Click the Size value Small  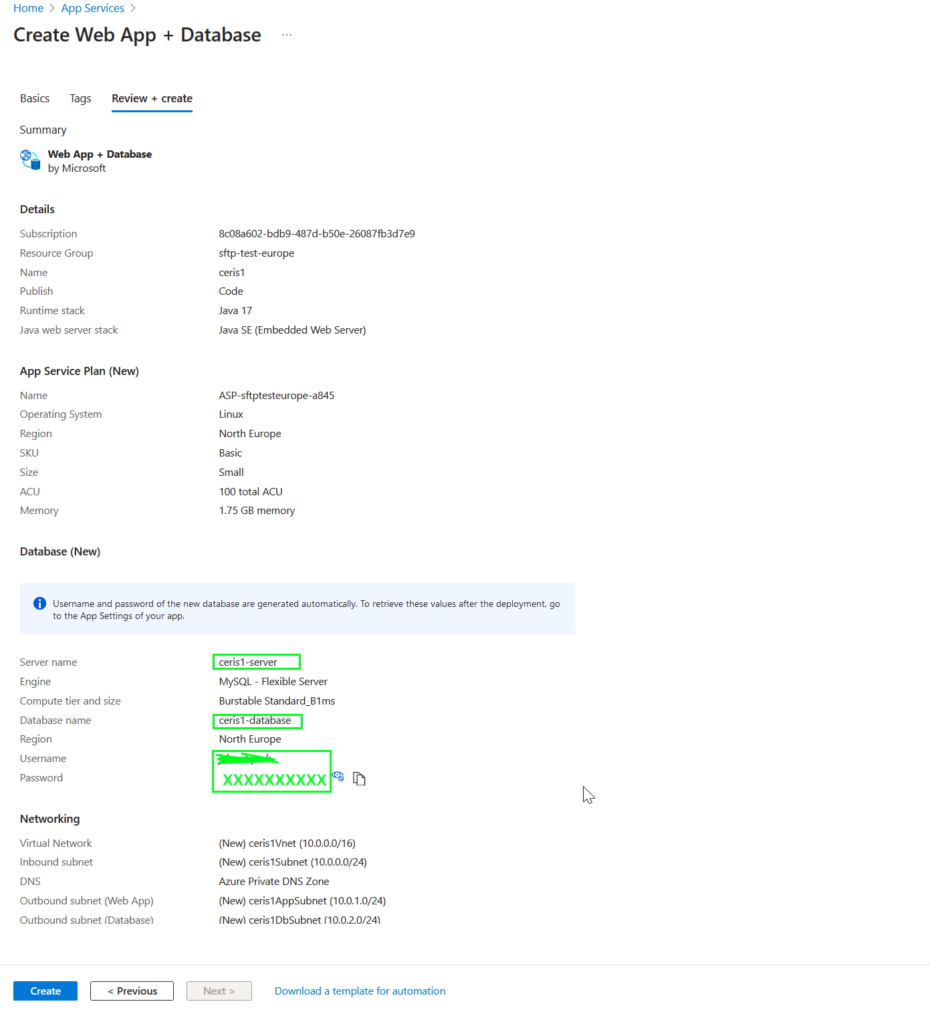231,473
